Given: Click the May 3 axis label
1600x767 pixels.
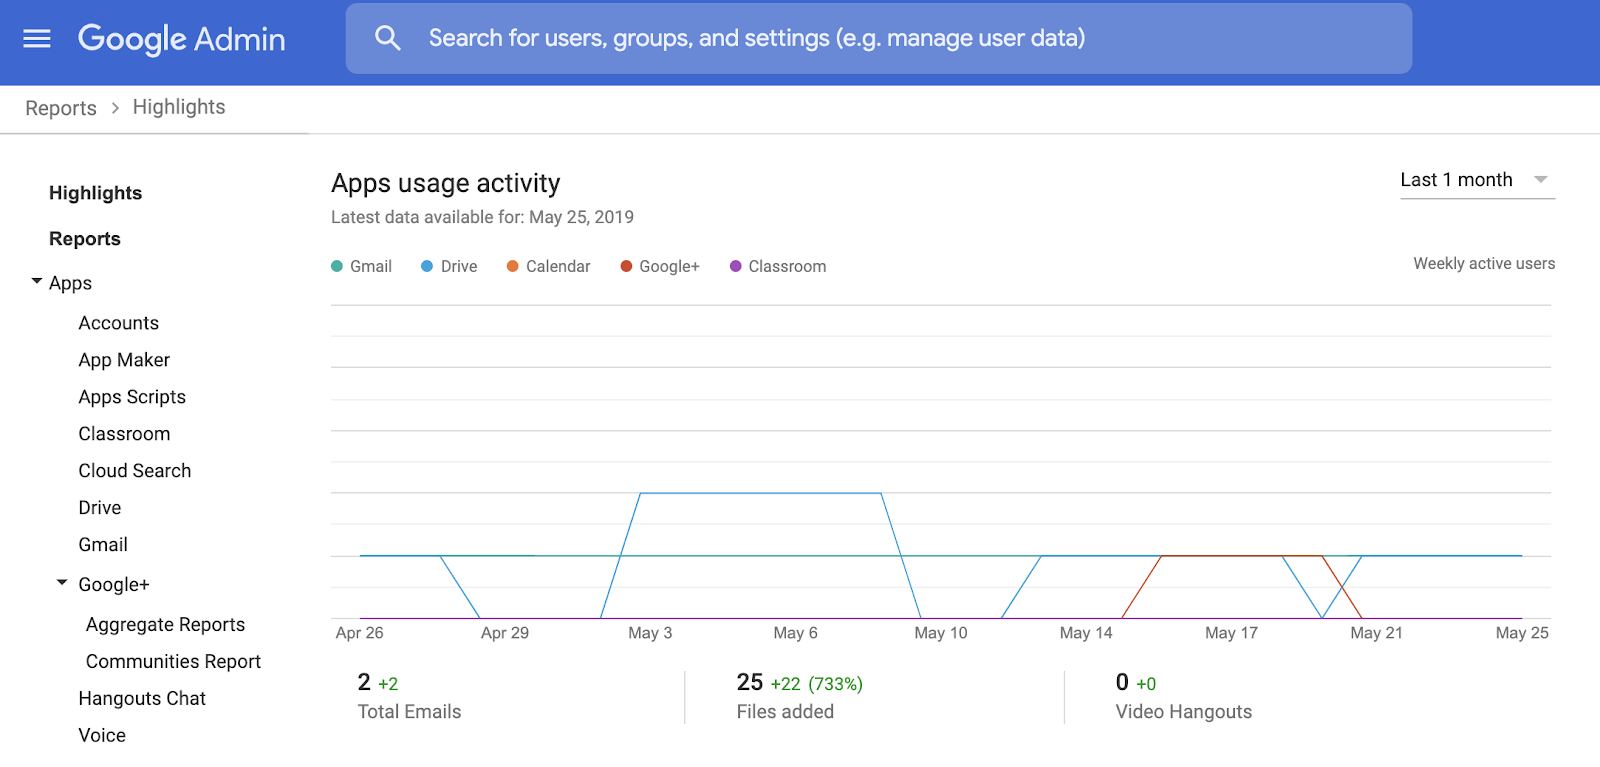Looking at the screenshot, I should point(650,633).
